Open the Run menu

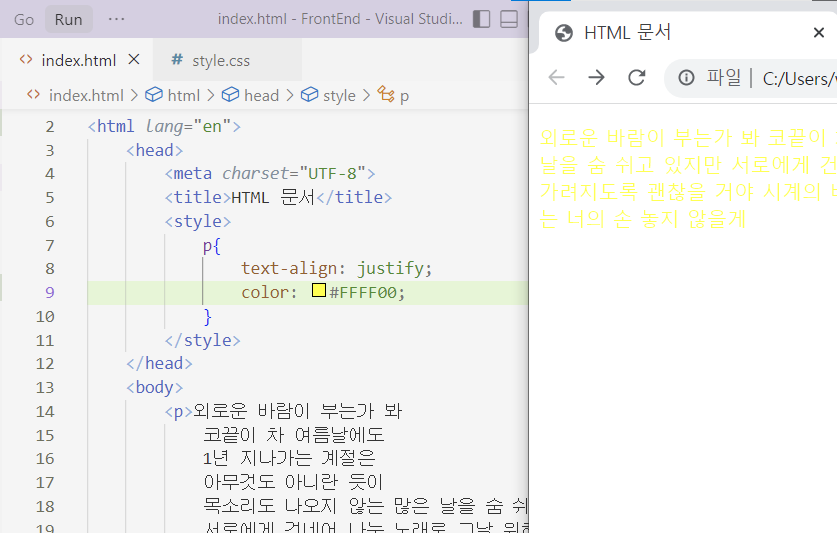coord(68,20)
